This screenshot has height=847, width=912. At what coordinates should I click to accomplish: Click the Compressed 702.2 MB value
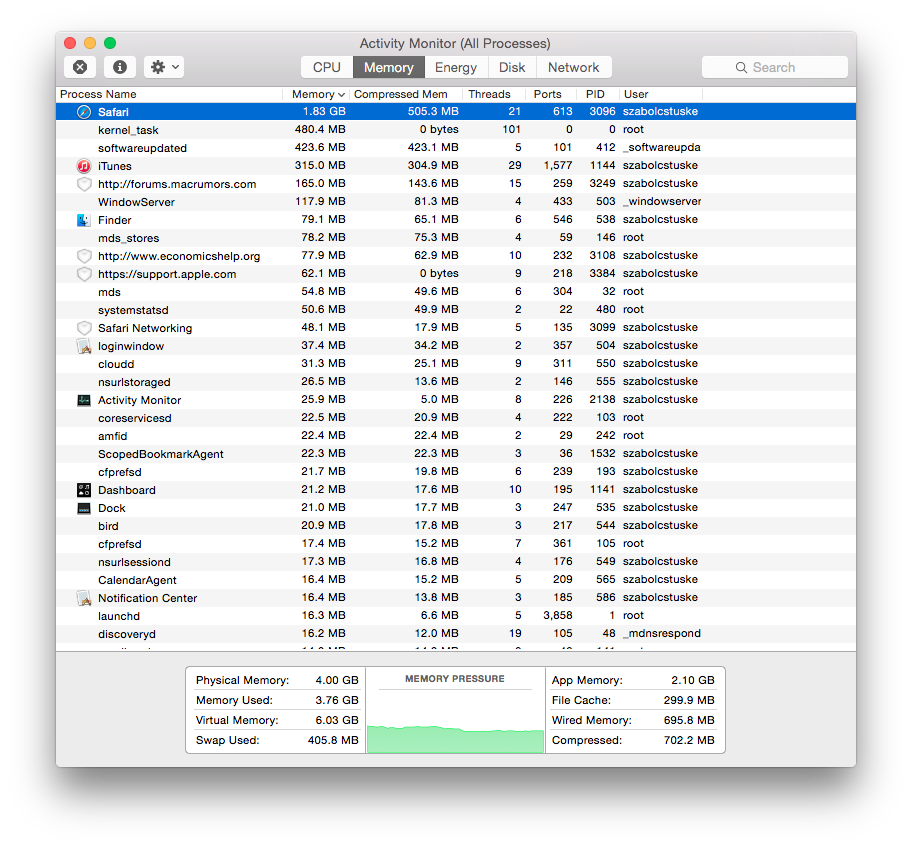(689, 740)
